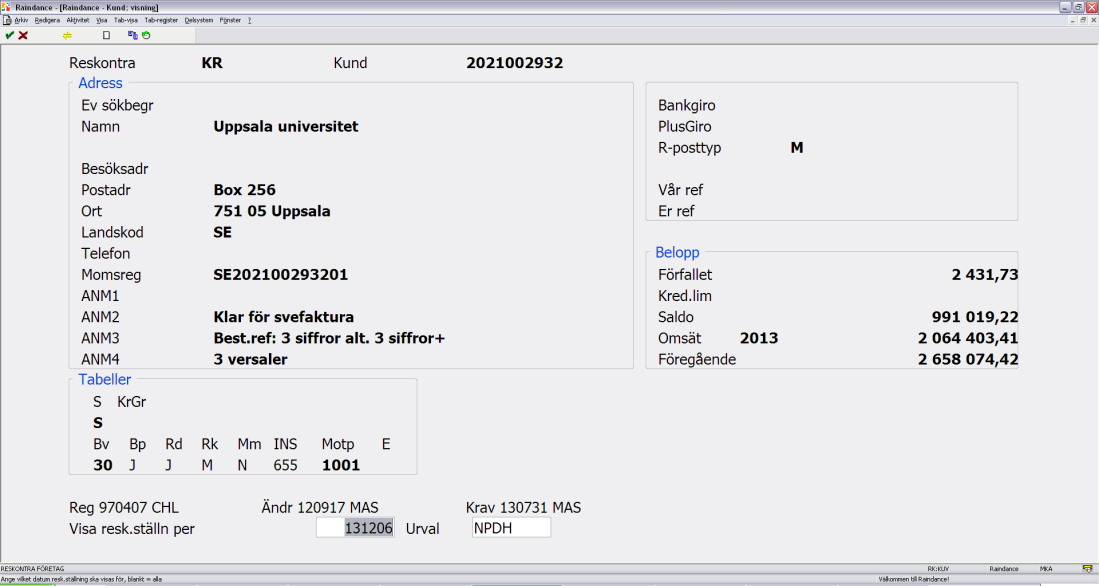Click the blank page toolbar icon
The image size is (1099, 586).
click(x=107, y=35)
